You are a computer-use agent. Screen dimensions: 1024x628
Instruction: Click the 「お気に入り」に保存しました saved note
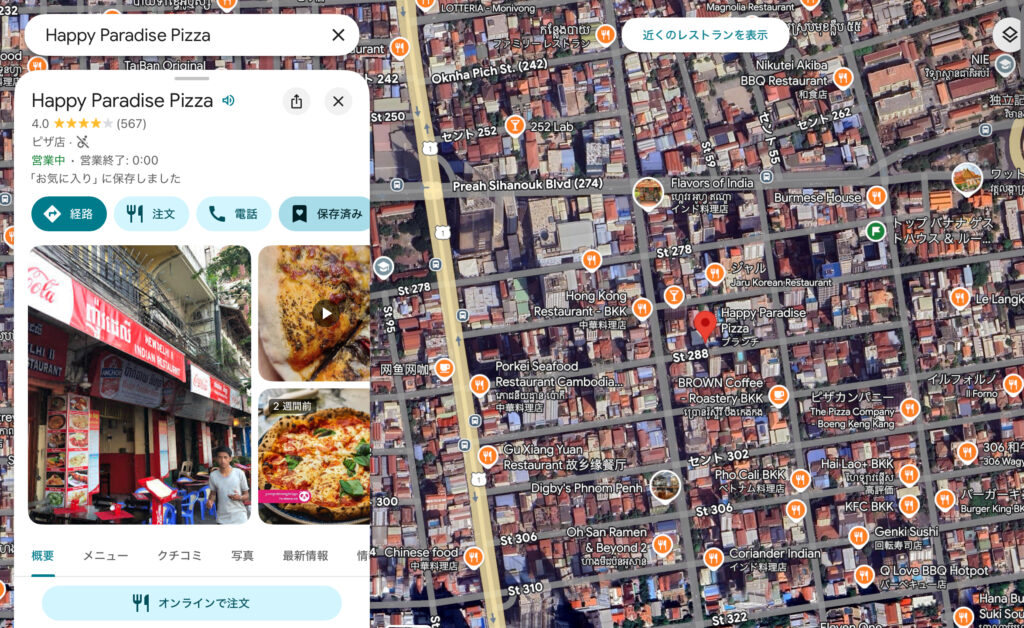106,178
